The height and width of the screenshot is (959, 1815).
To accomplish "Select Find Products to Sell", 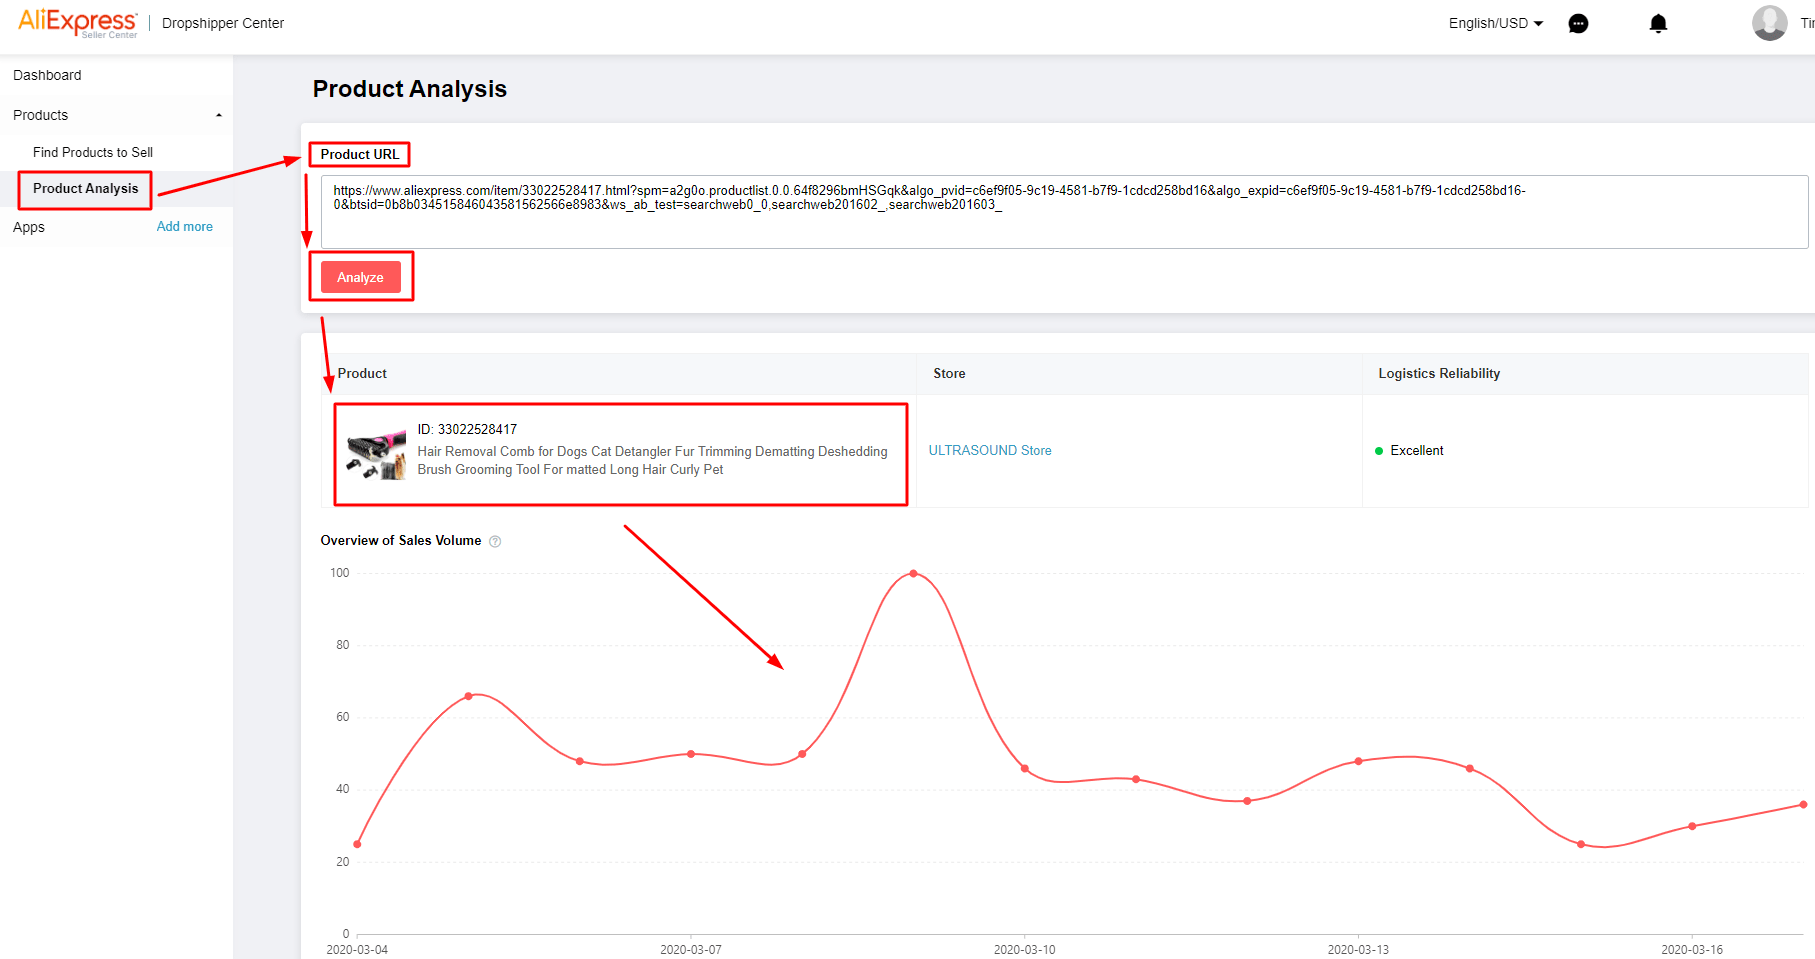I will (93, 152).
